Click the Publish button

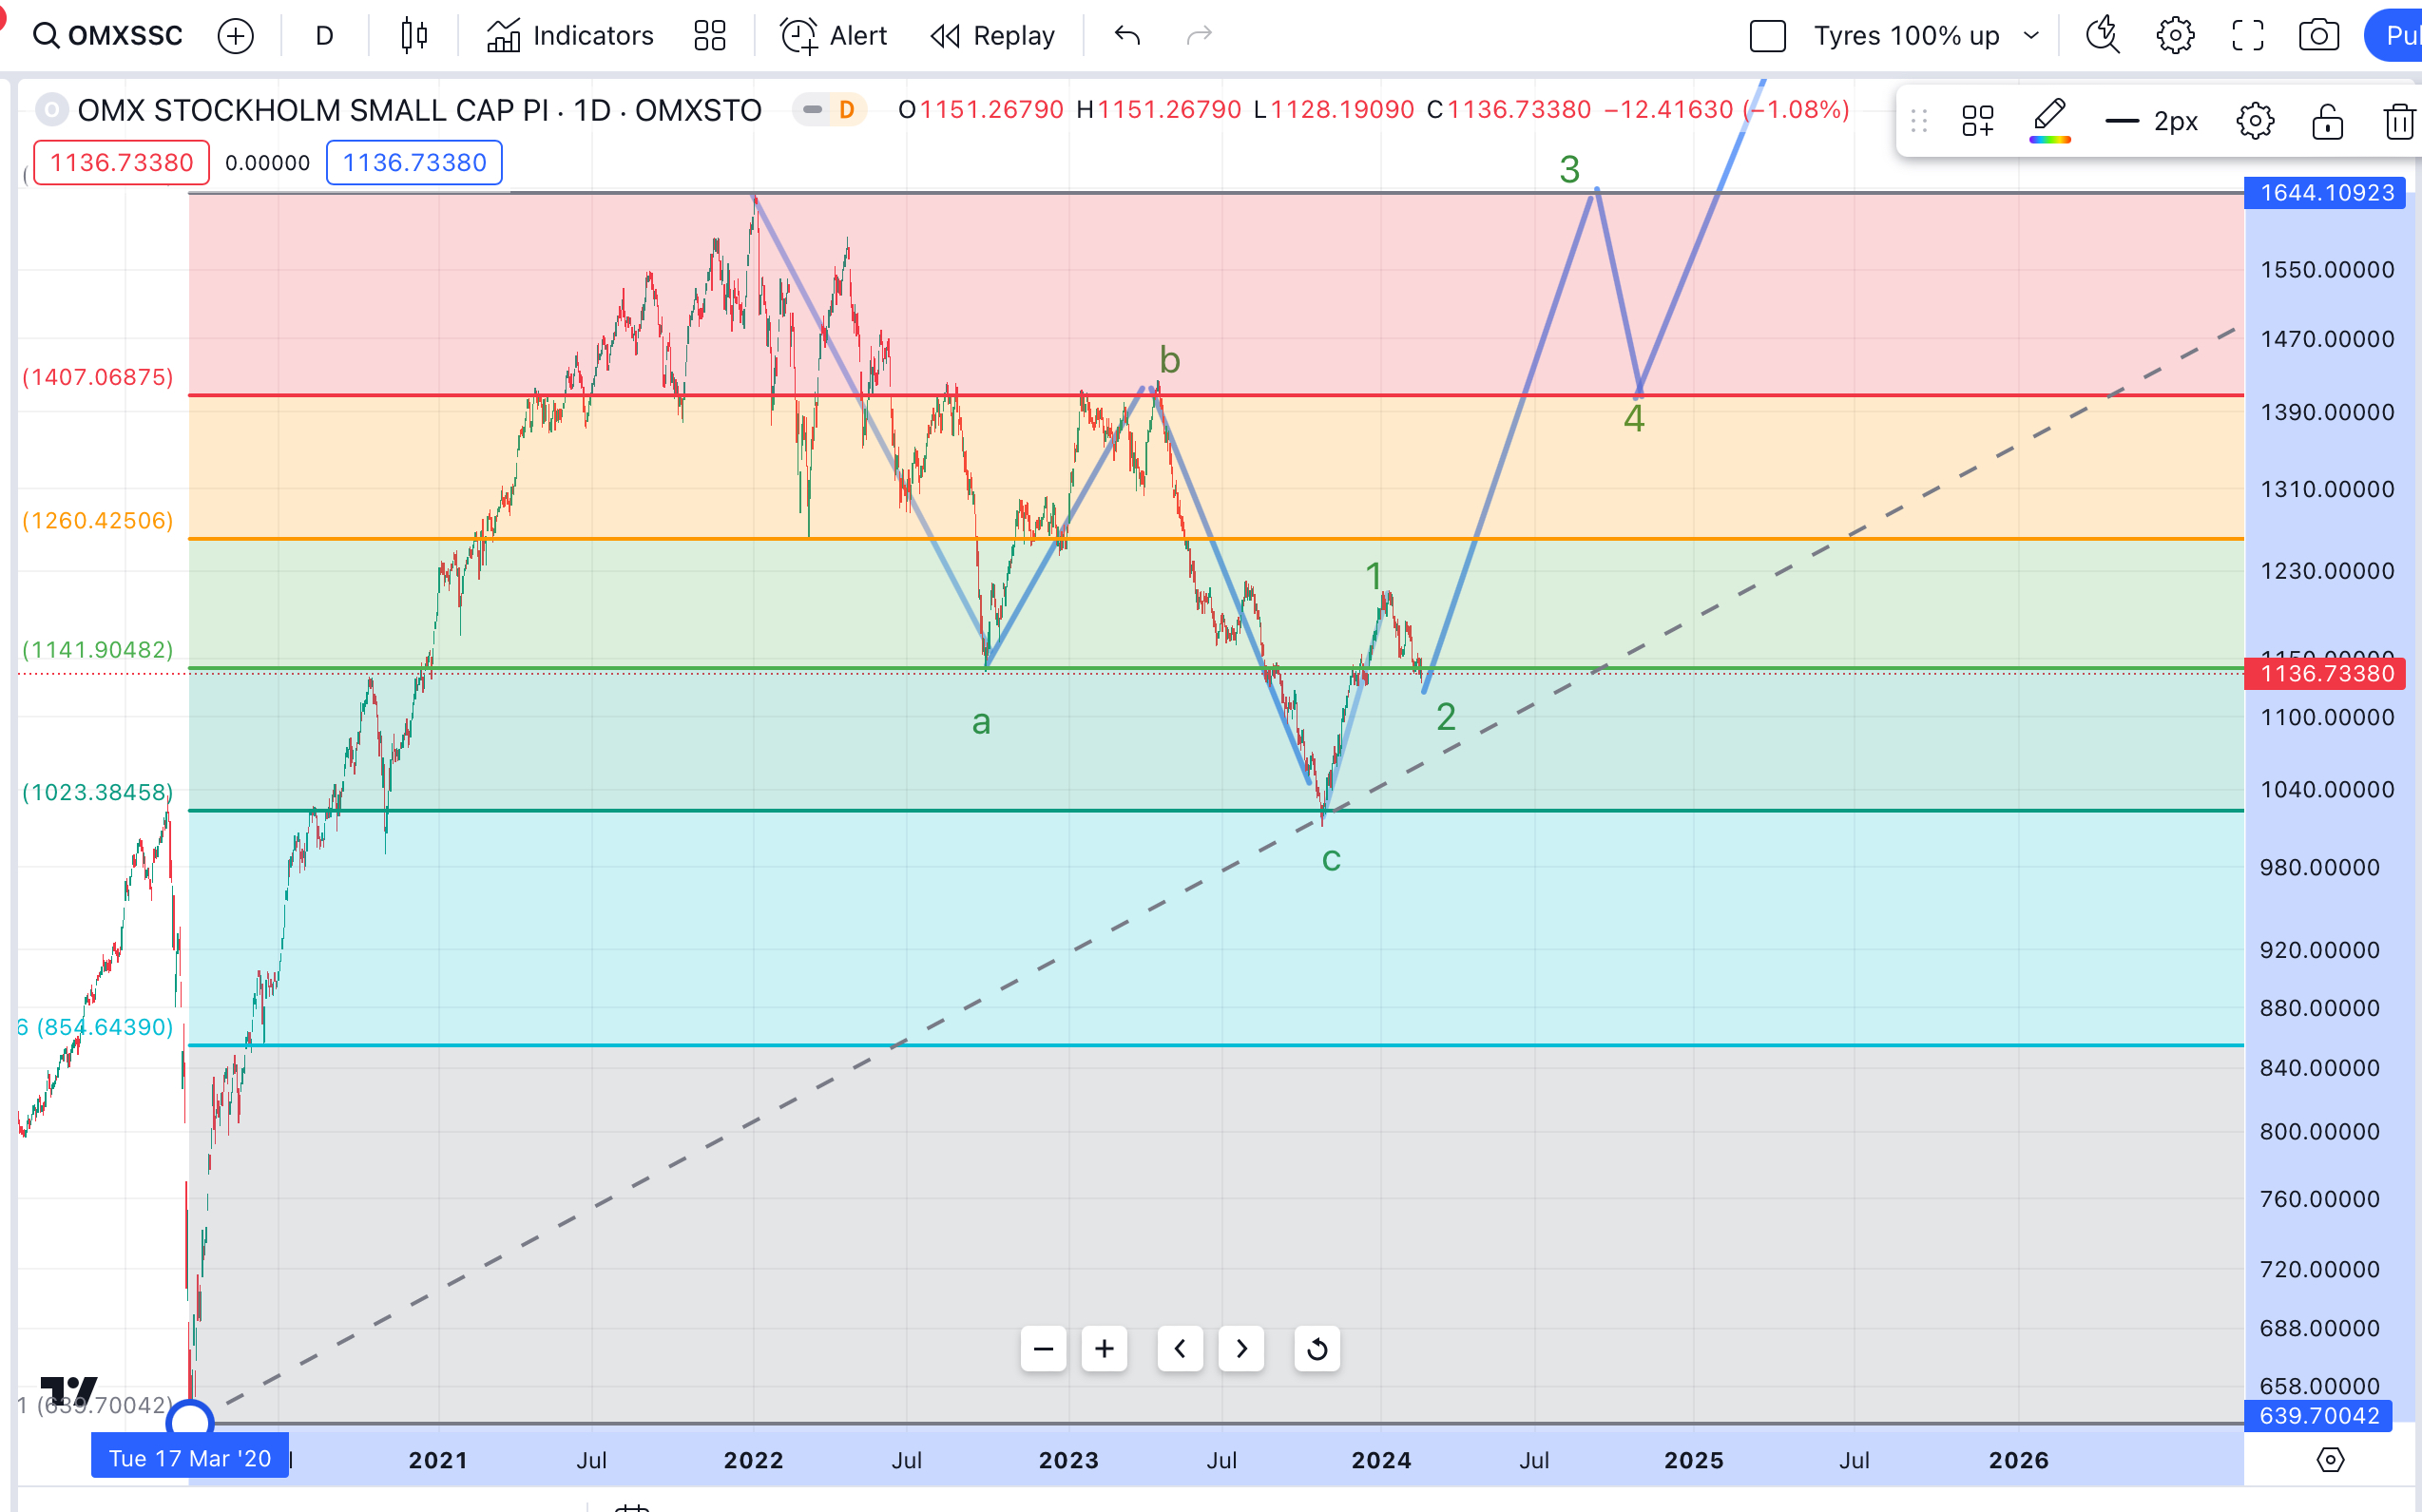pyautogui.click(x=2394, y=36)
